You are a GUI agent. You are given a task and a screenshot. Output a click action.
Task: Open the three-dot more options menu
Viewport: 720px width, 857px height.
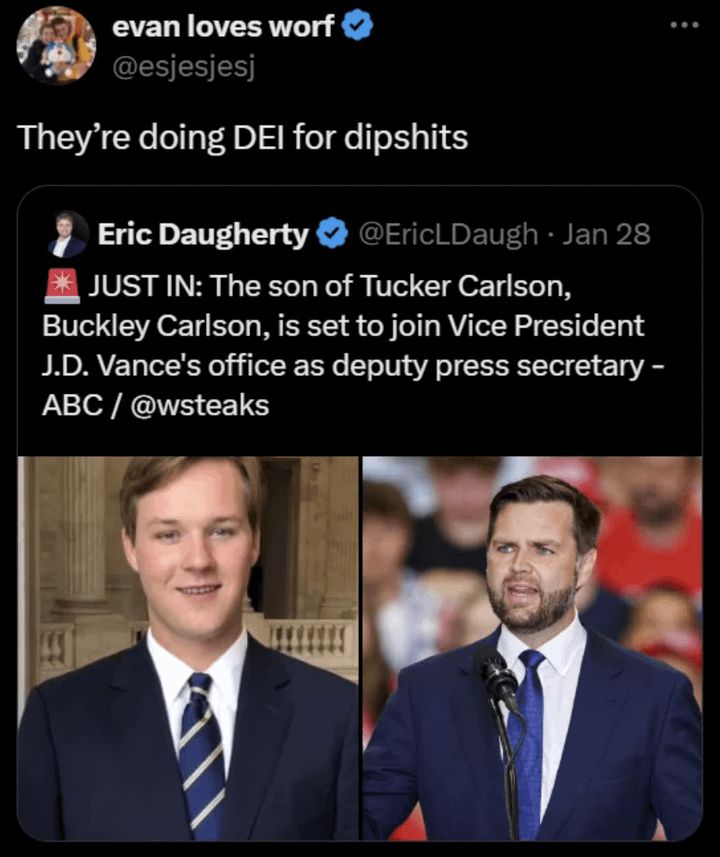686,25
